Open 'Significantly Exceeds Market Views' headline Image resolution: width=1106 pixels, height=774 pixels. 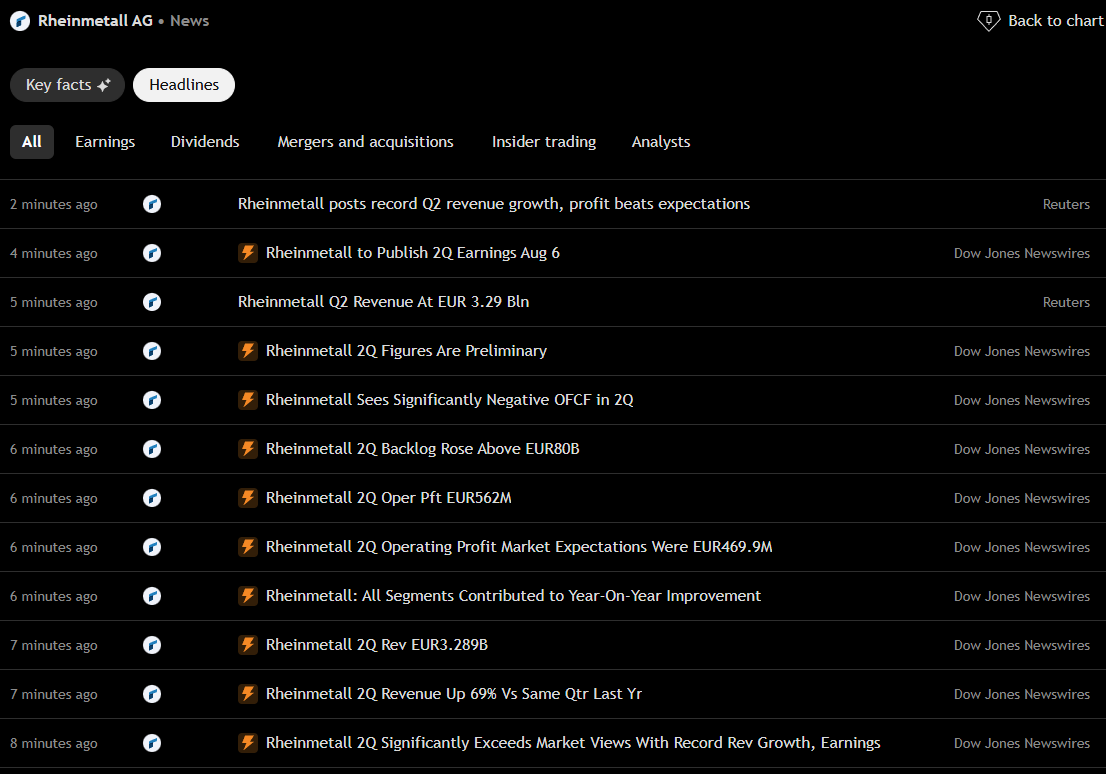pyautogui.click(x=573, y=743)
